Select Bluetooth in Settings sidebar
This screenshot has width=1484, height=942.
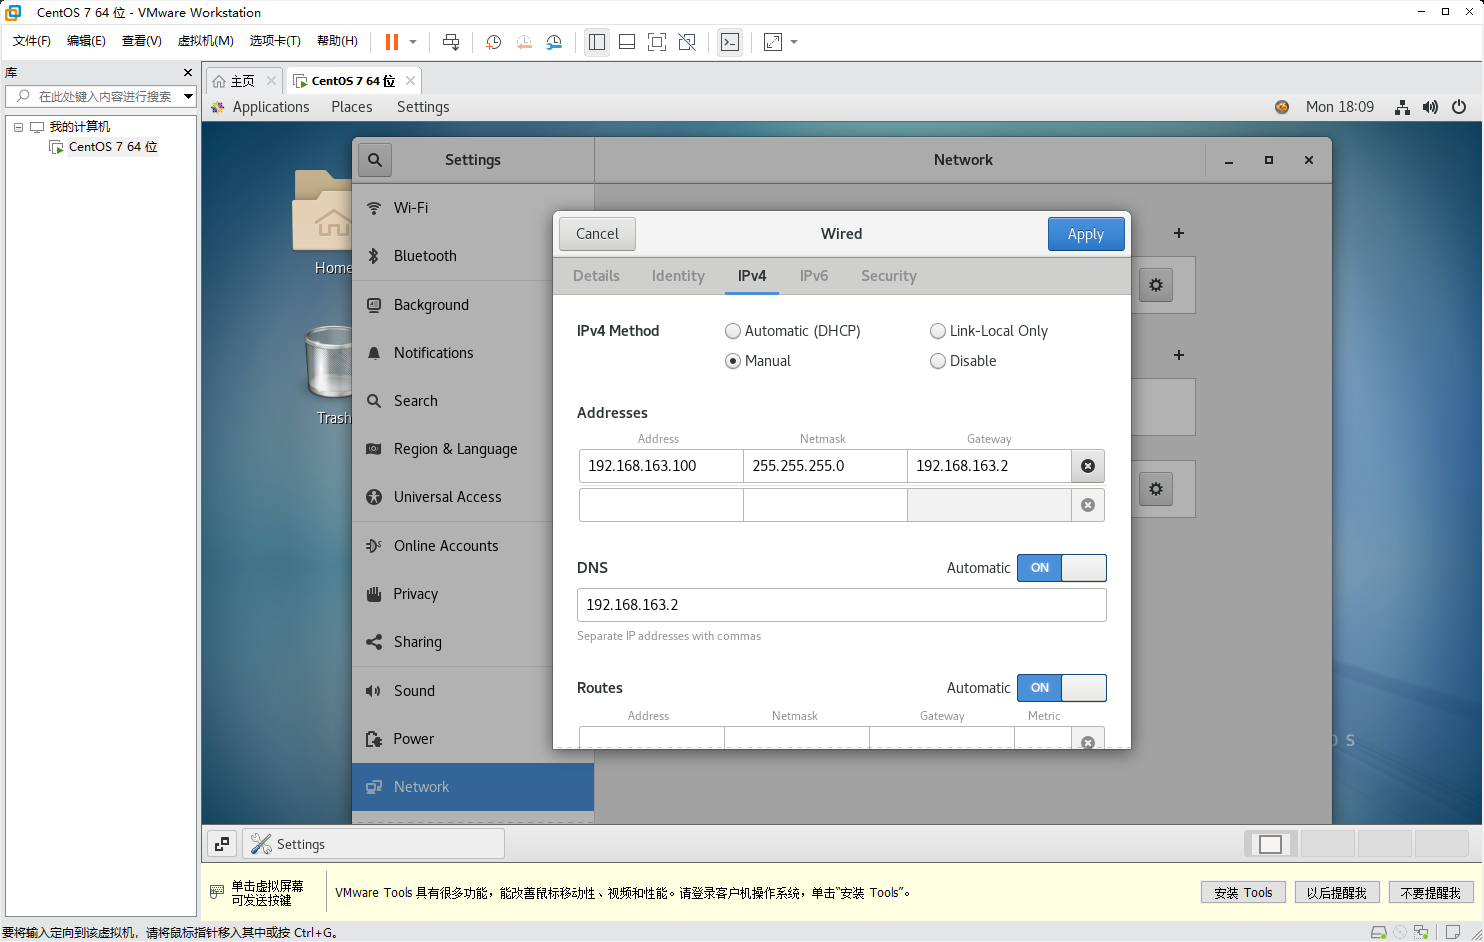(473, 256)
